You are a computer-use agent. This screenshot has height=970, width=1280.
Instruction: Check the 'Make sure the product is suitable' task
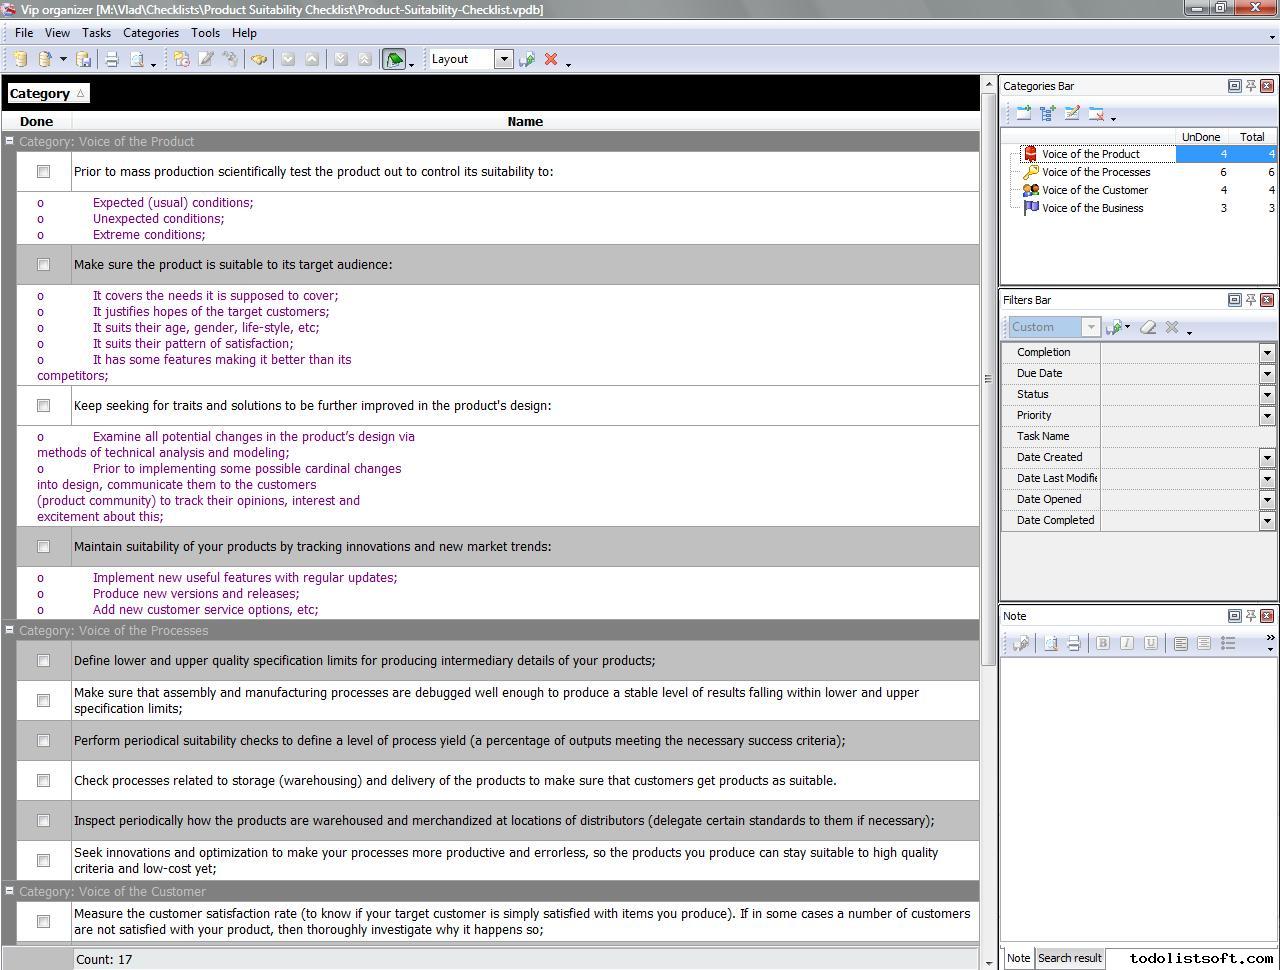(x=43, y=265)
